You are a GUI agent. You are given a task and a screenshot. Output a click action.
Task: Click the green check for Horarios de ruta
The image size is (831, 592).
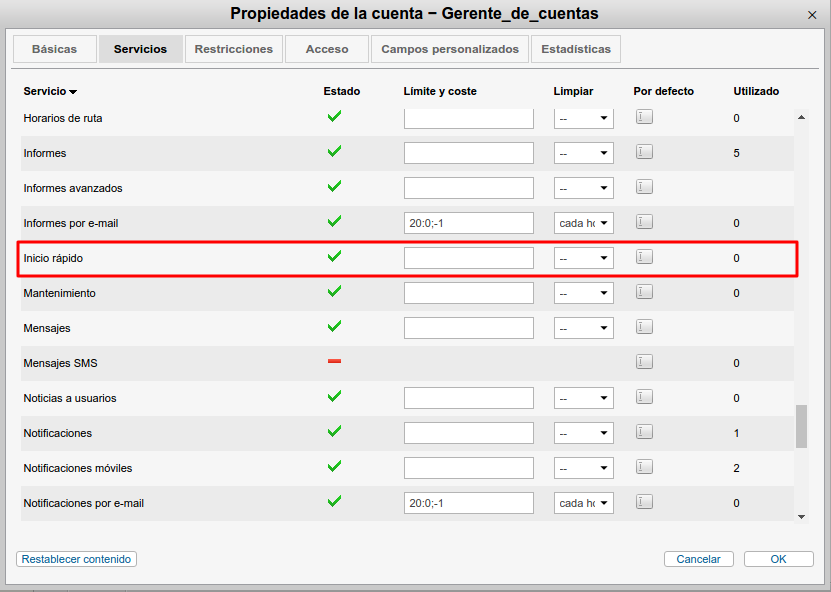point(335,117)
